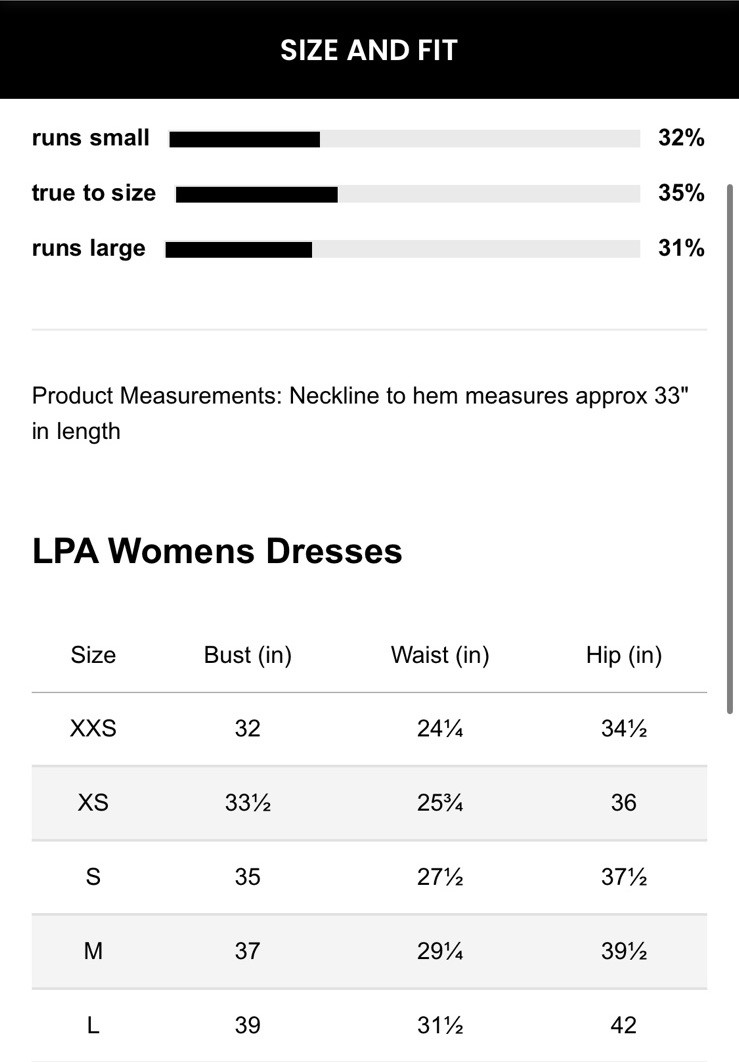Image resolution: width=739 pixels, height=1062 pixels.
Task: Click the SIZE AND FIT header title
Action: [x=369, y=50]
